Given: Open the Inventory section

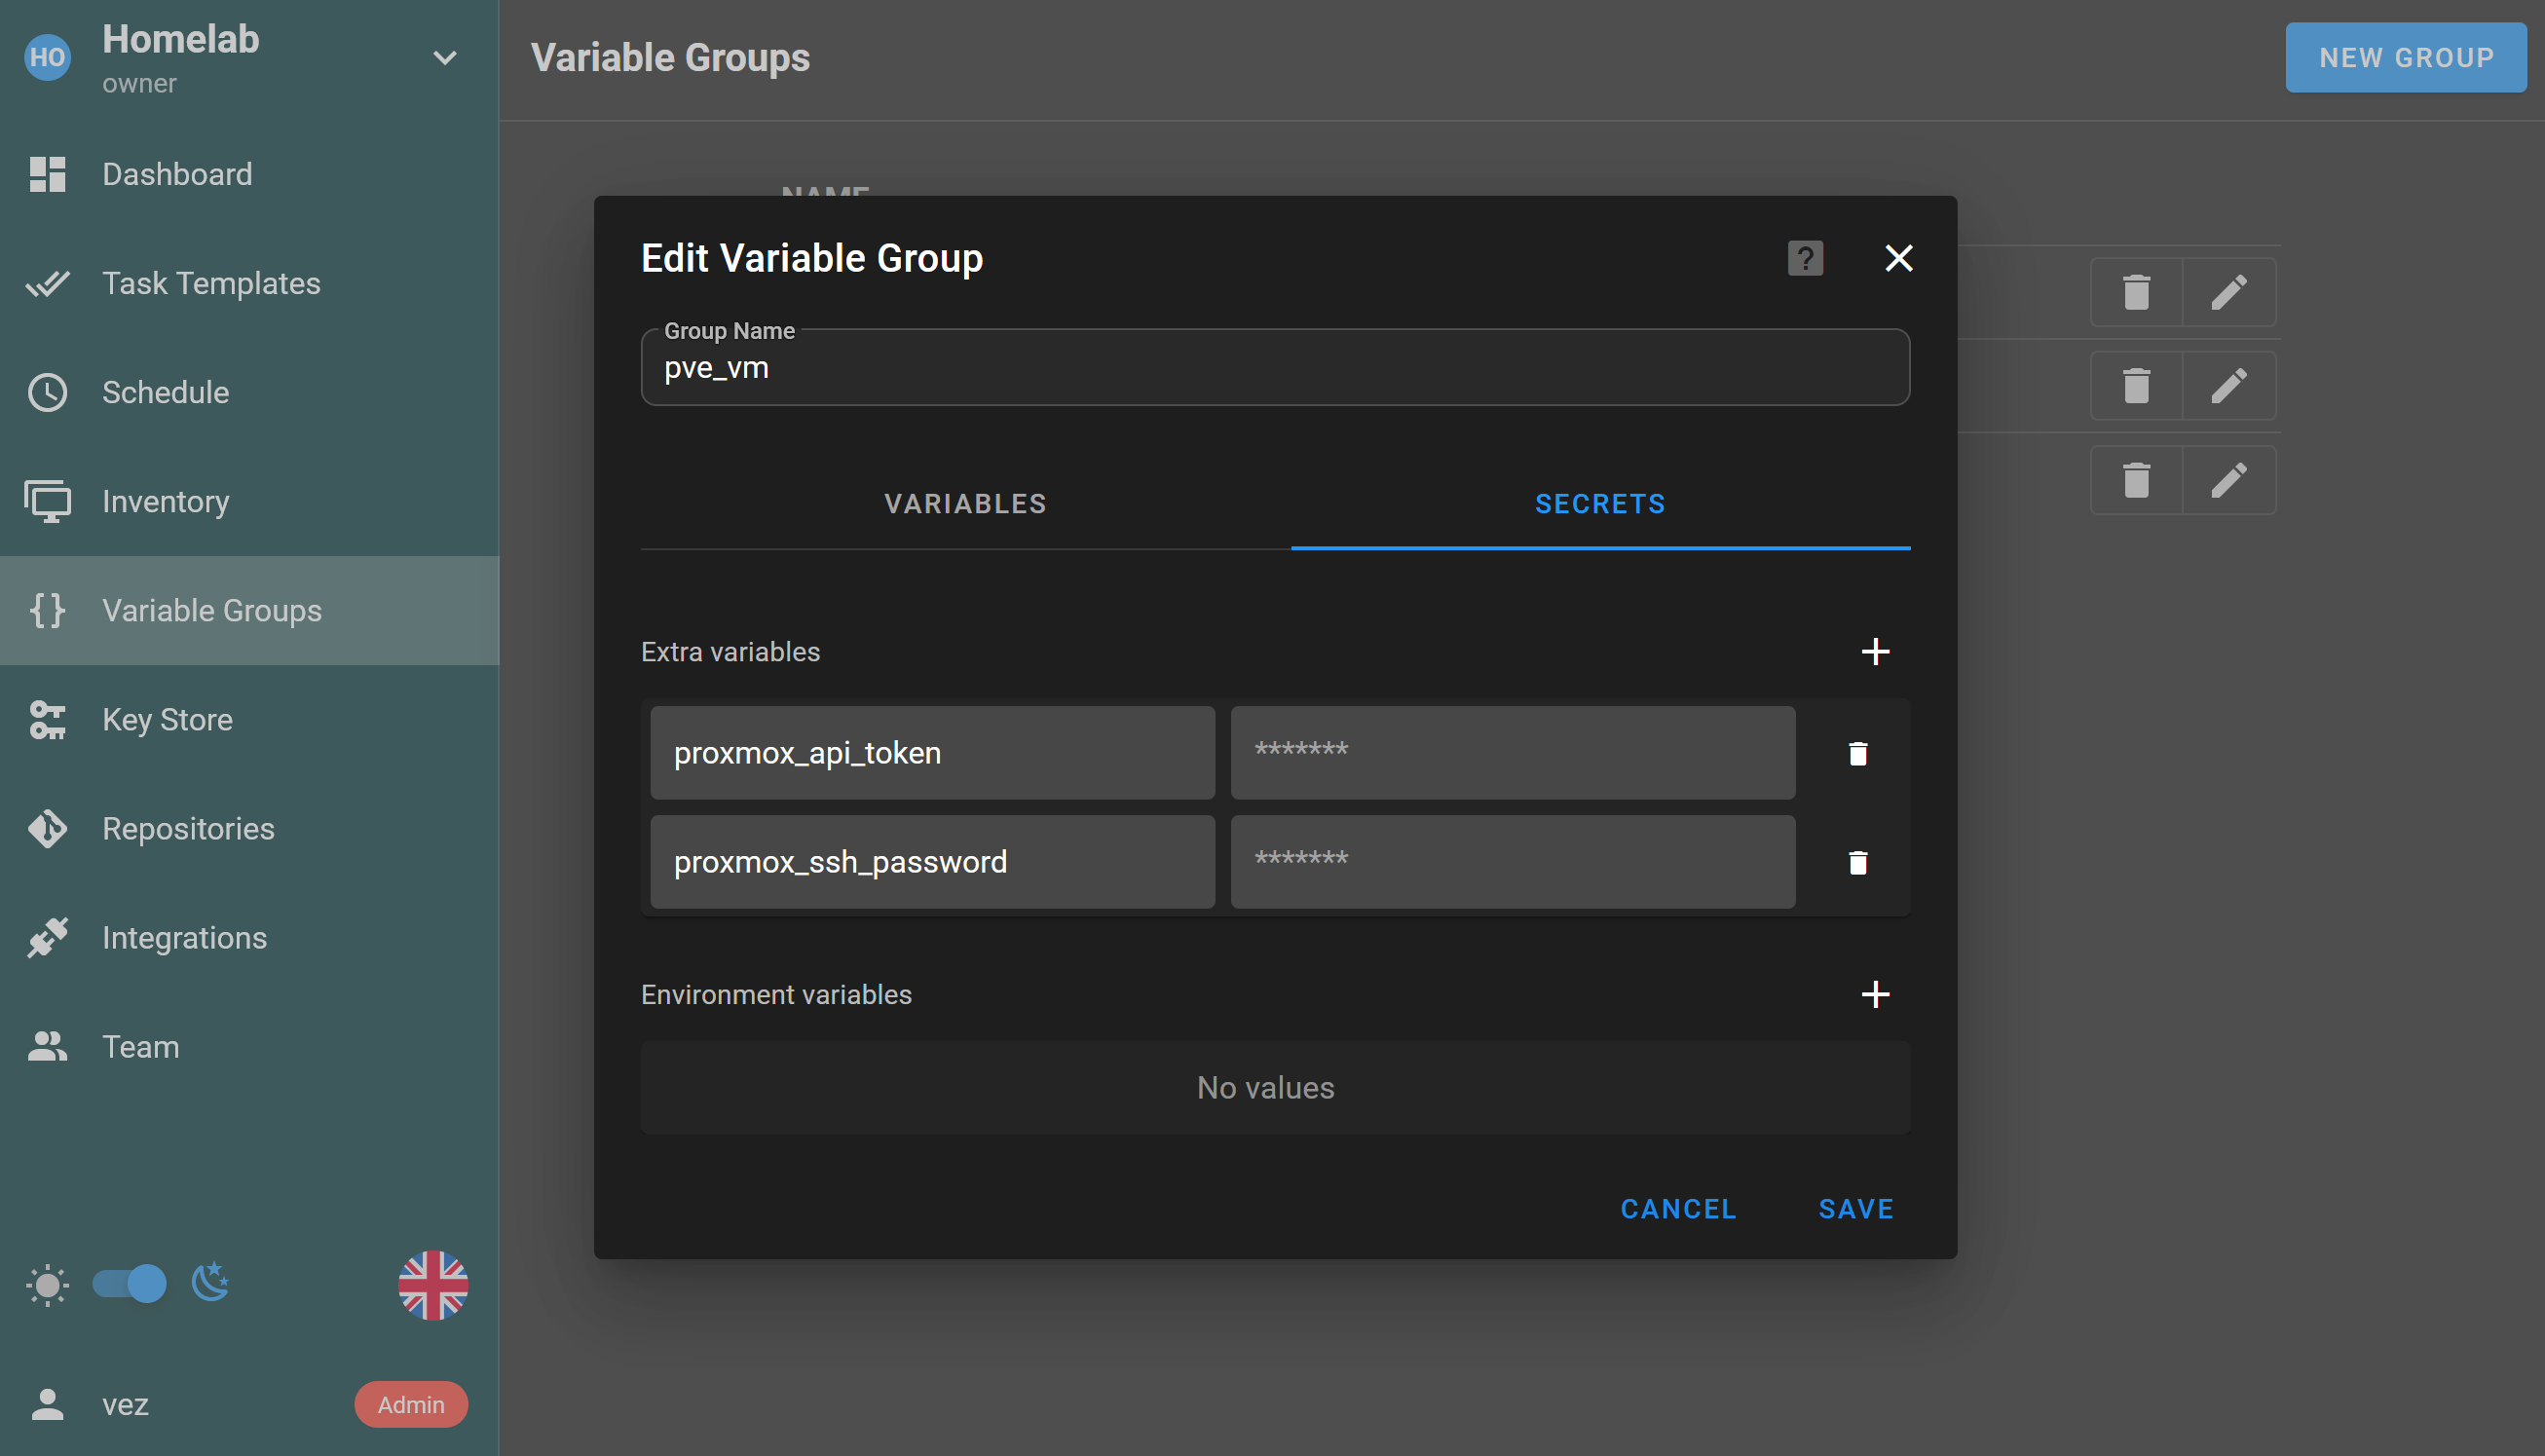Looking at the screenshot, I should [x=47, y=501].
